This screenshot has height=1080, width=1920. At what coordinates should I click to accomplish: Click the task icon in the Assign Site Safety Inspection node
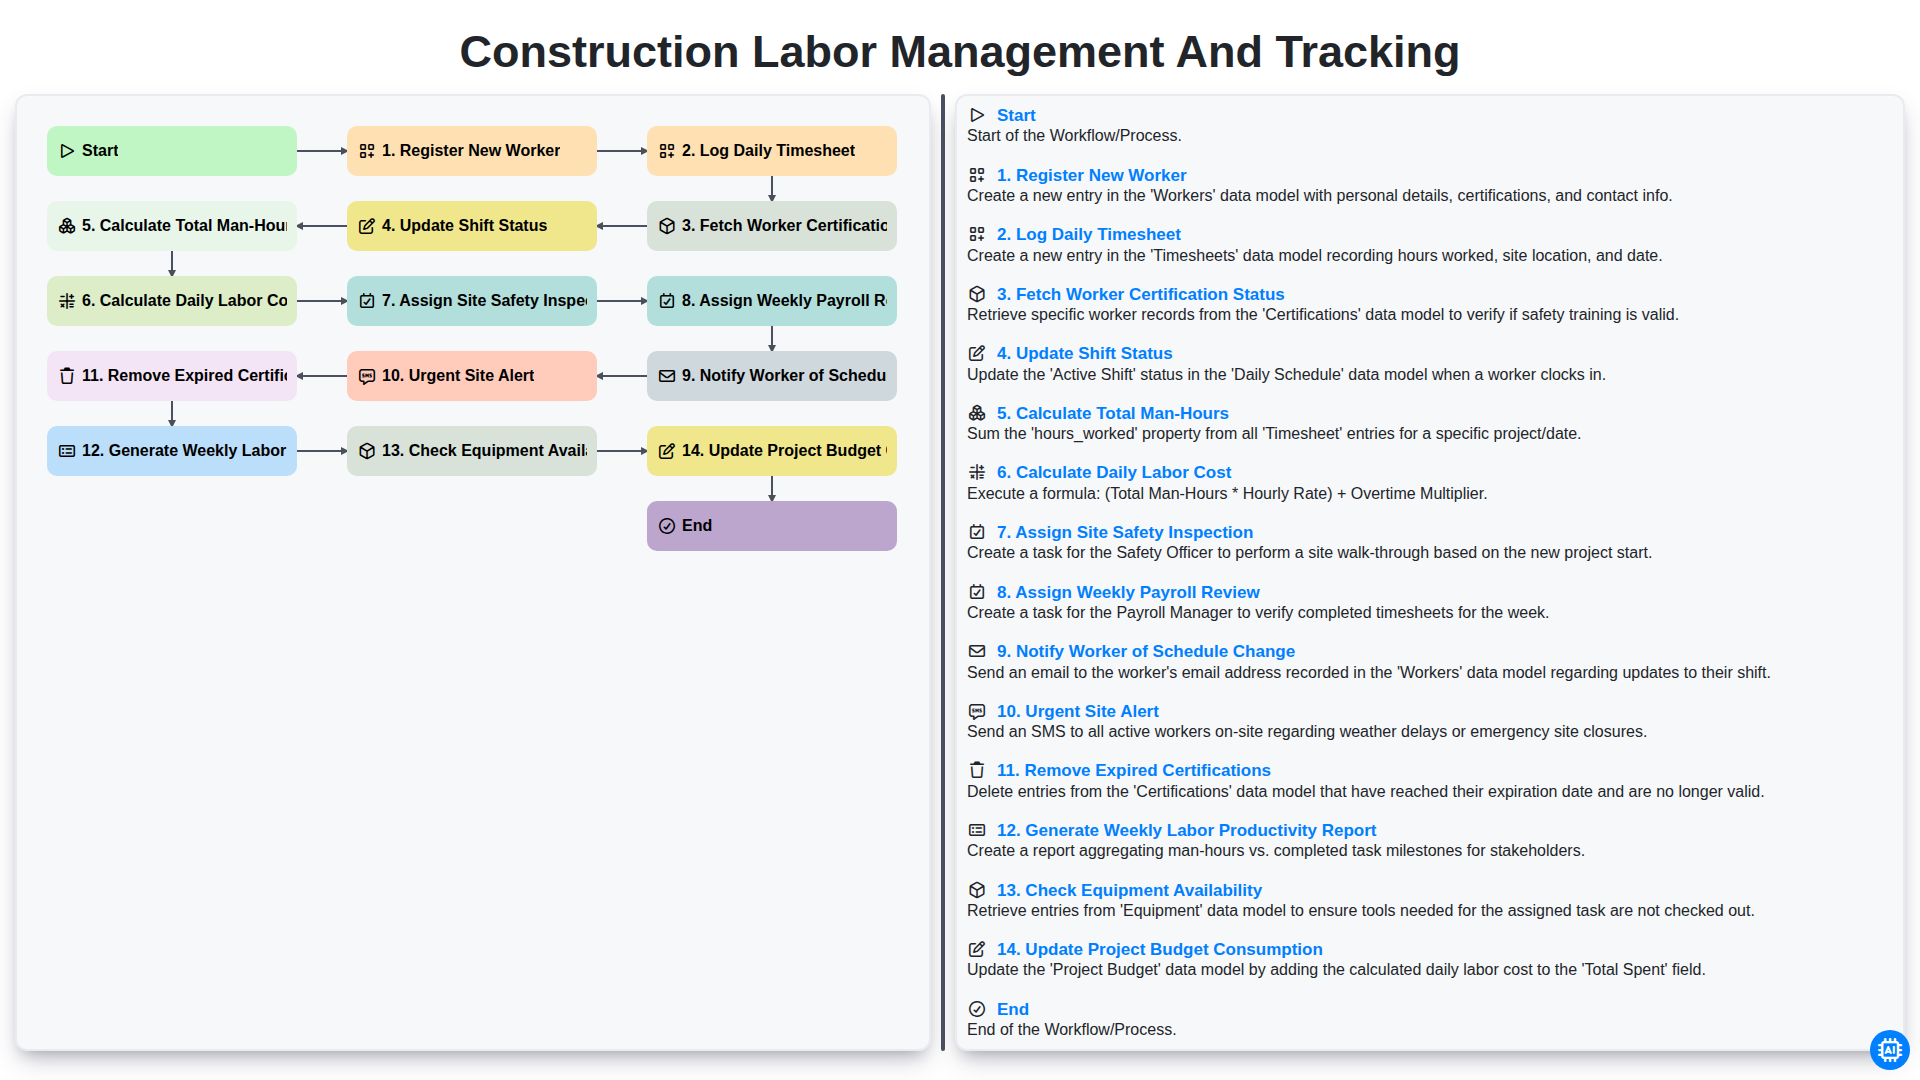(367, 301)
